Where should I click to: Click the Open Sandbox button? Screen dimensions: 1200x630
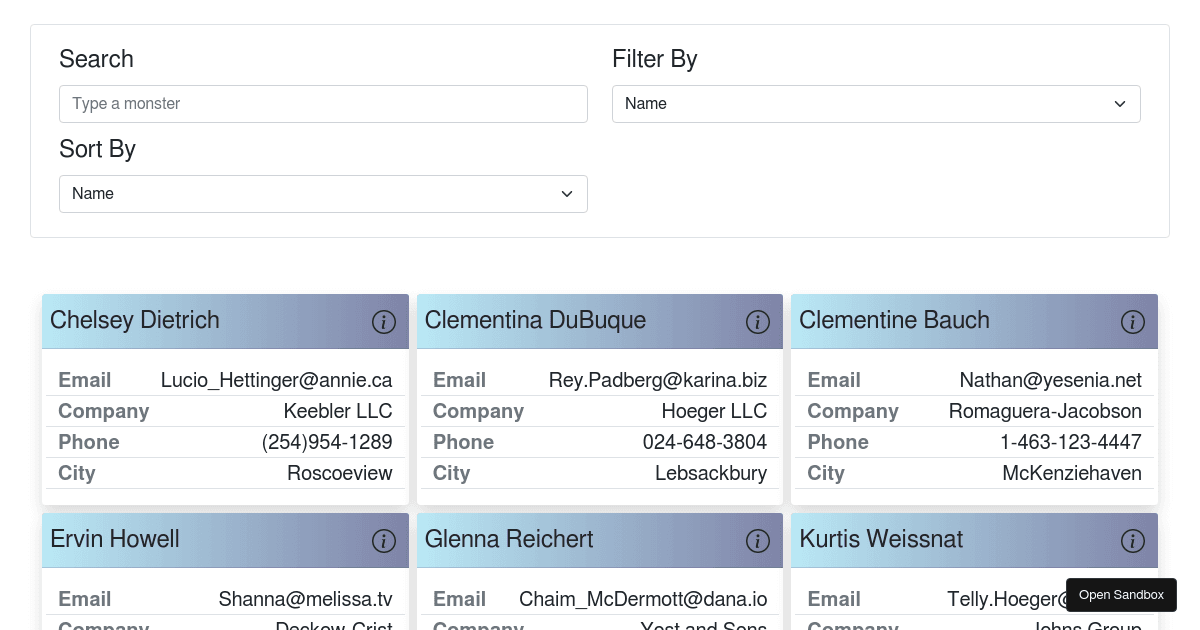pyautogui.click(x=1121, y=595)
